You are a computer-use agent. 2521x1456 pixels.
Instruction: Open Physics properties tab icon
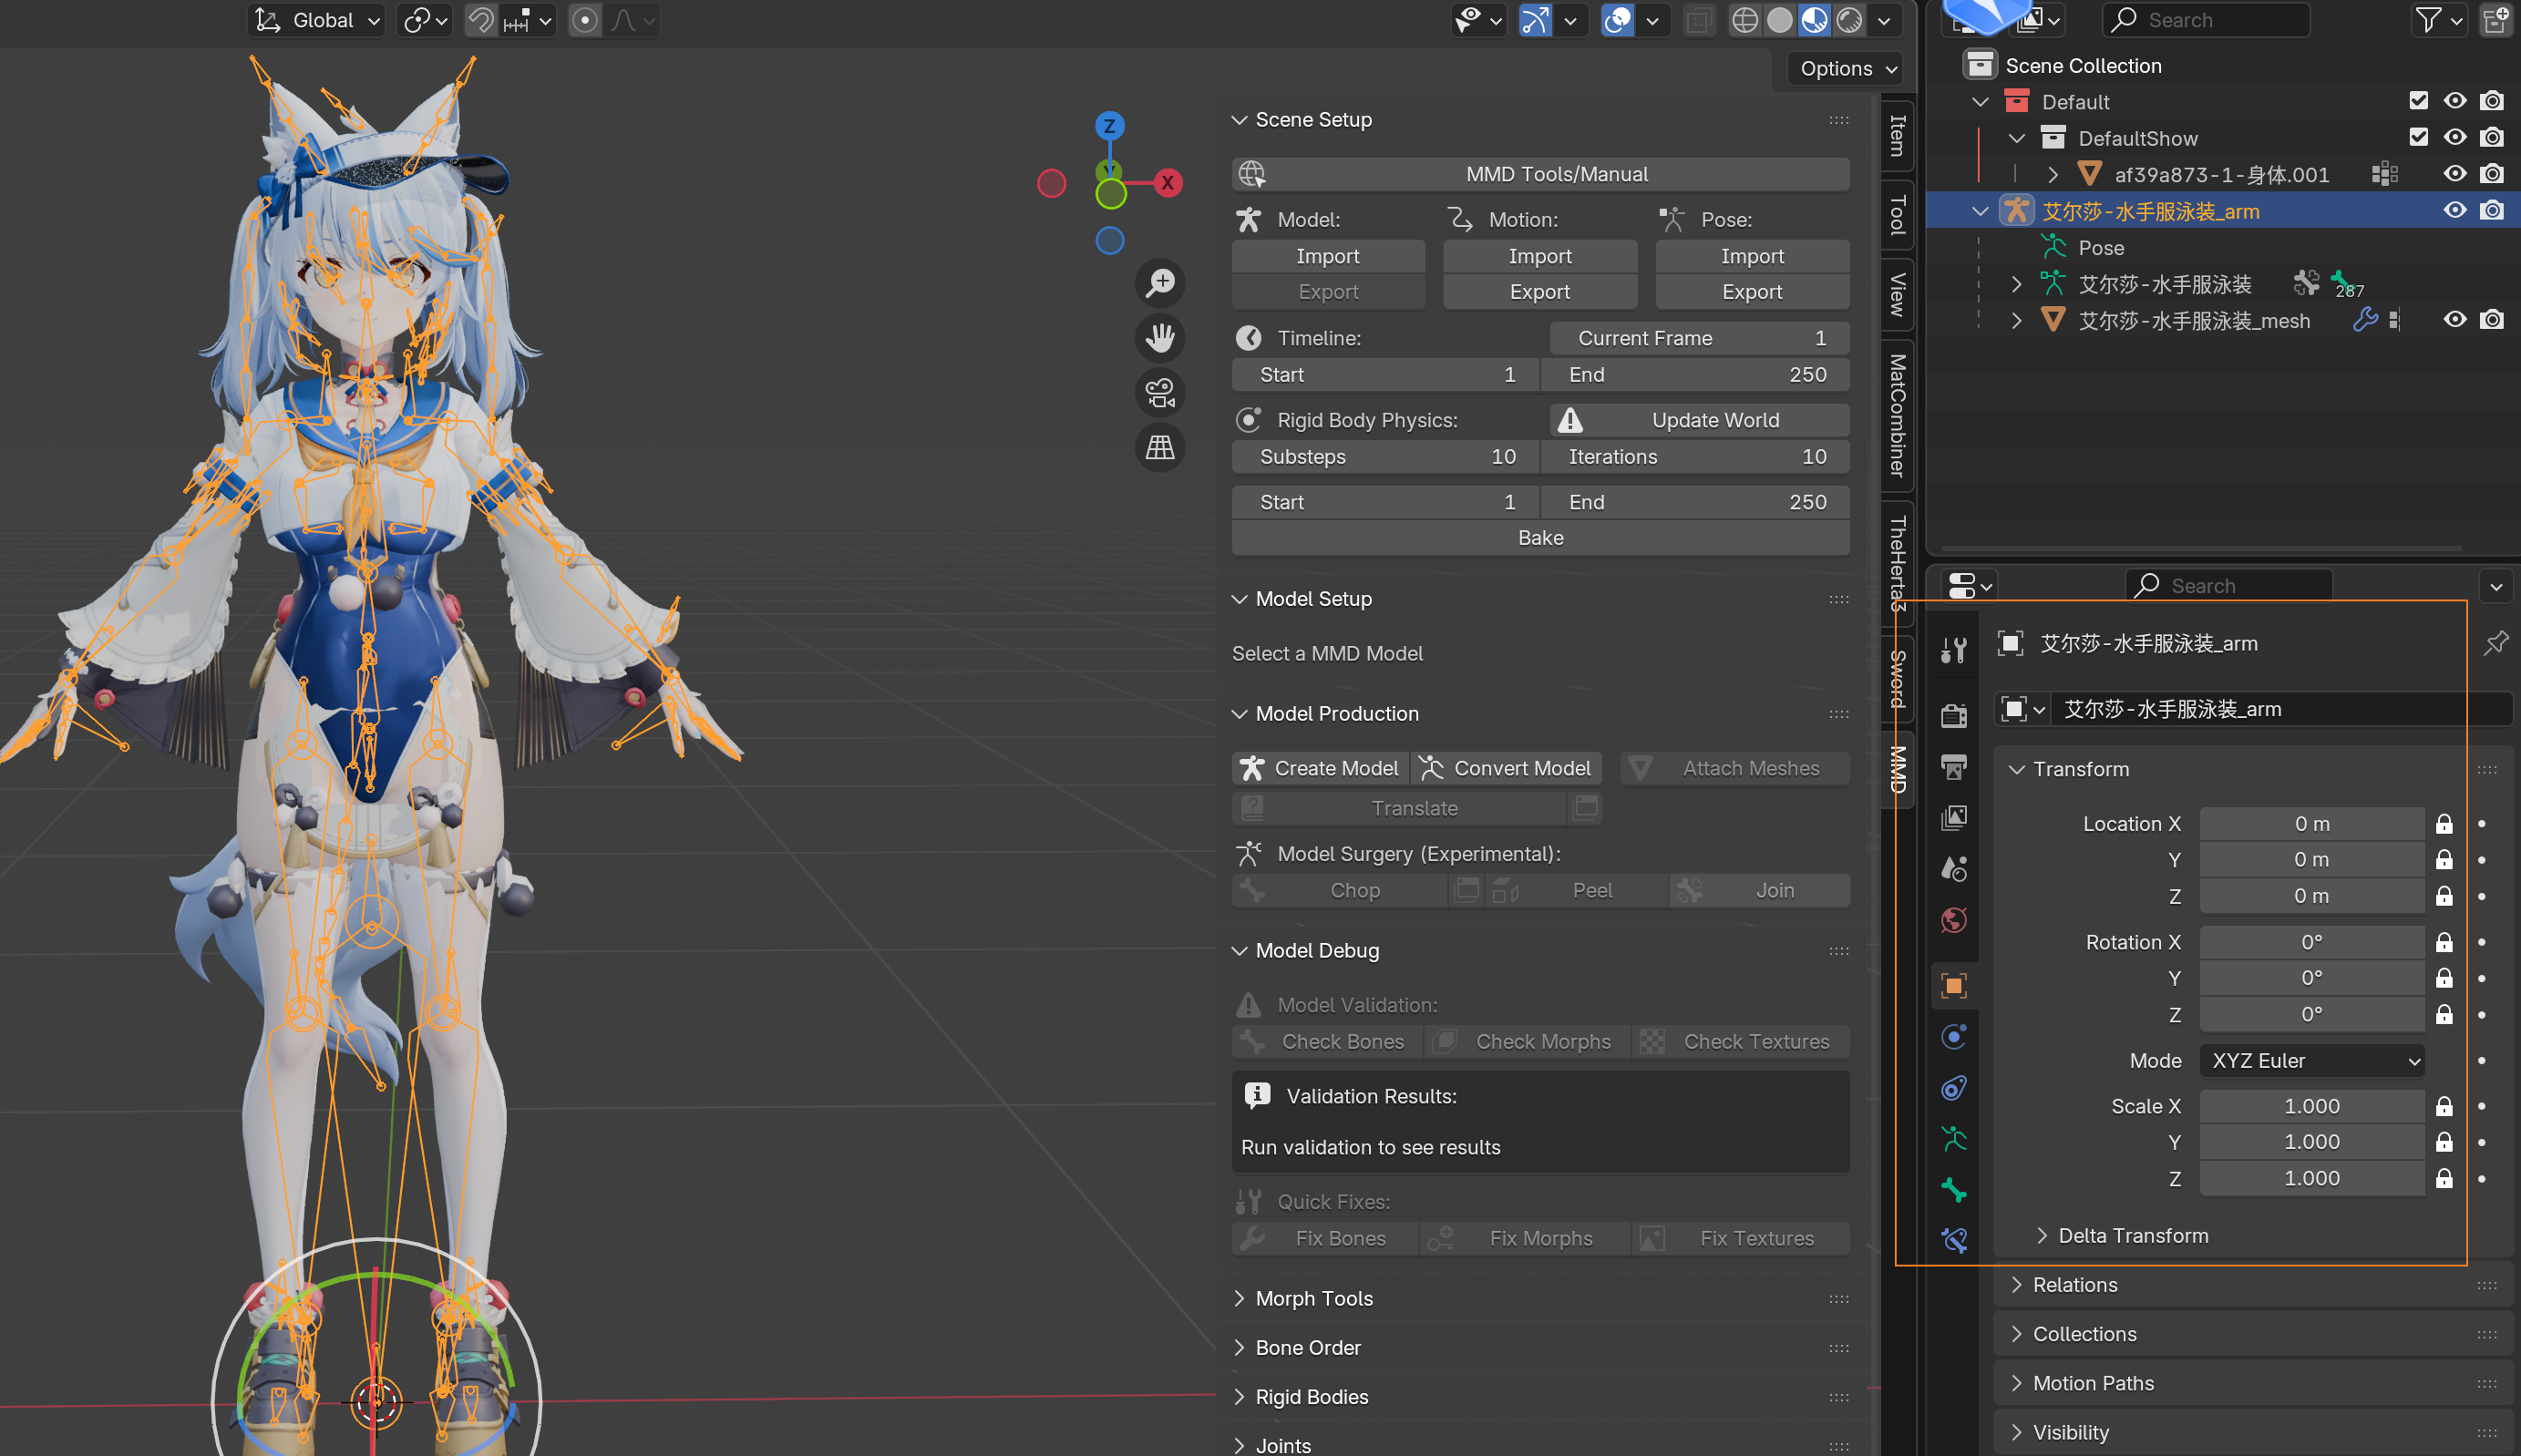1953,1037
